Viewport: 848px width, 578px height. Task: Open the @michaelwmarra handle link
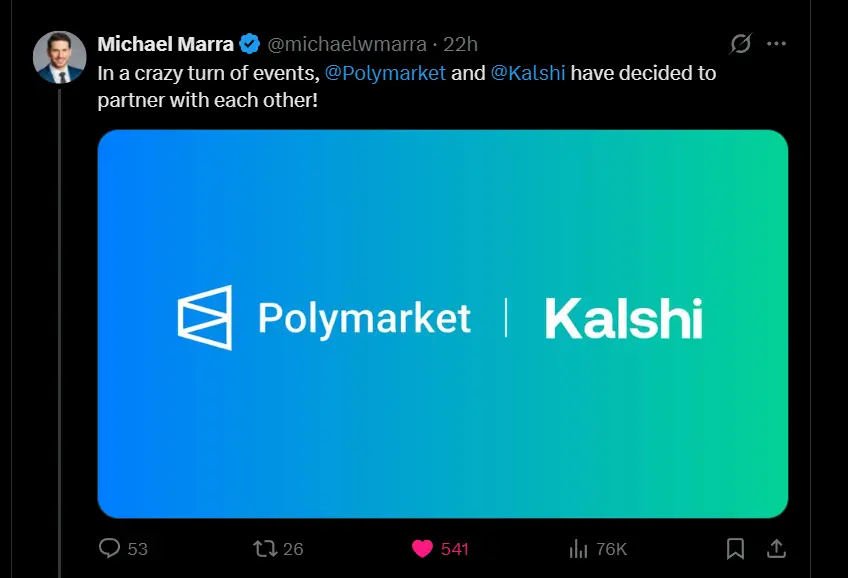tap(346, 44)
